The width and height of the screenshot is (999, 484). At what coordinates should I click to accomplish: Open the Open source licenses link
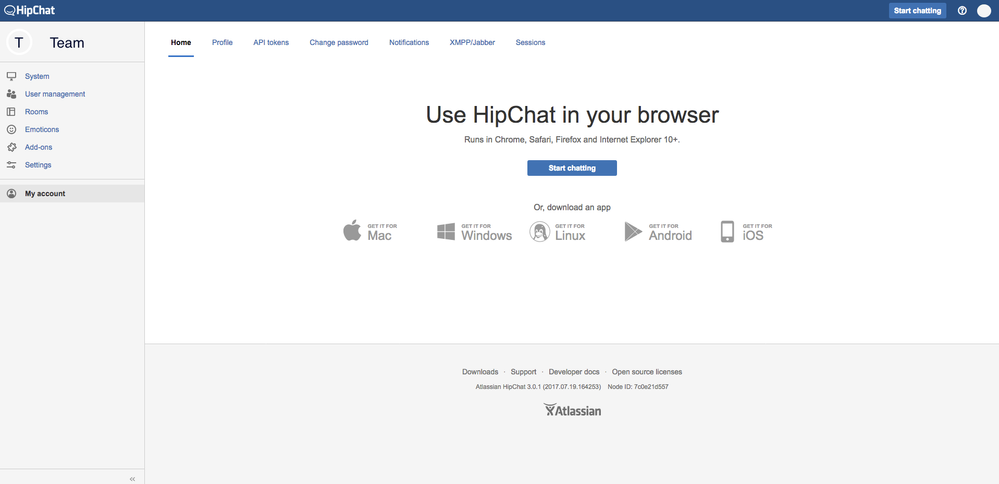click(x=647, y=372)
